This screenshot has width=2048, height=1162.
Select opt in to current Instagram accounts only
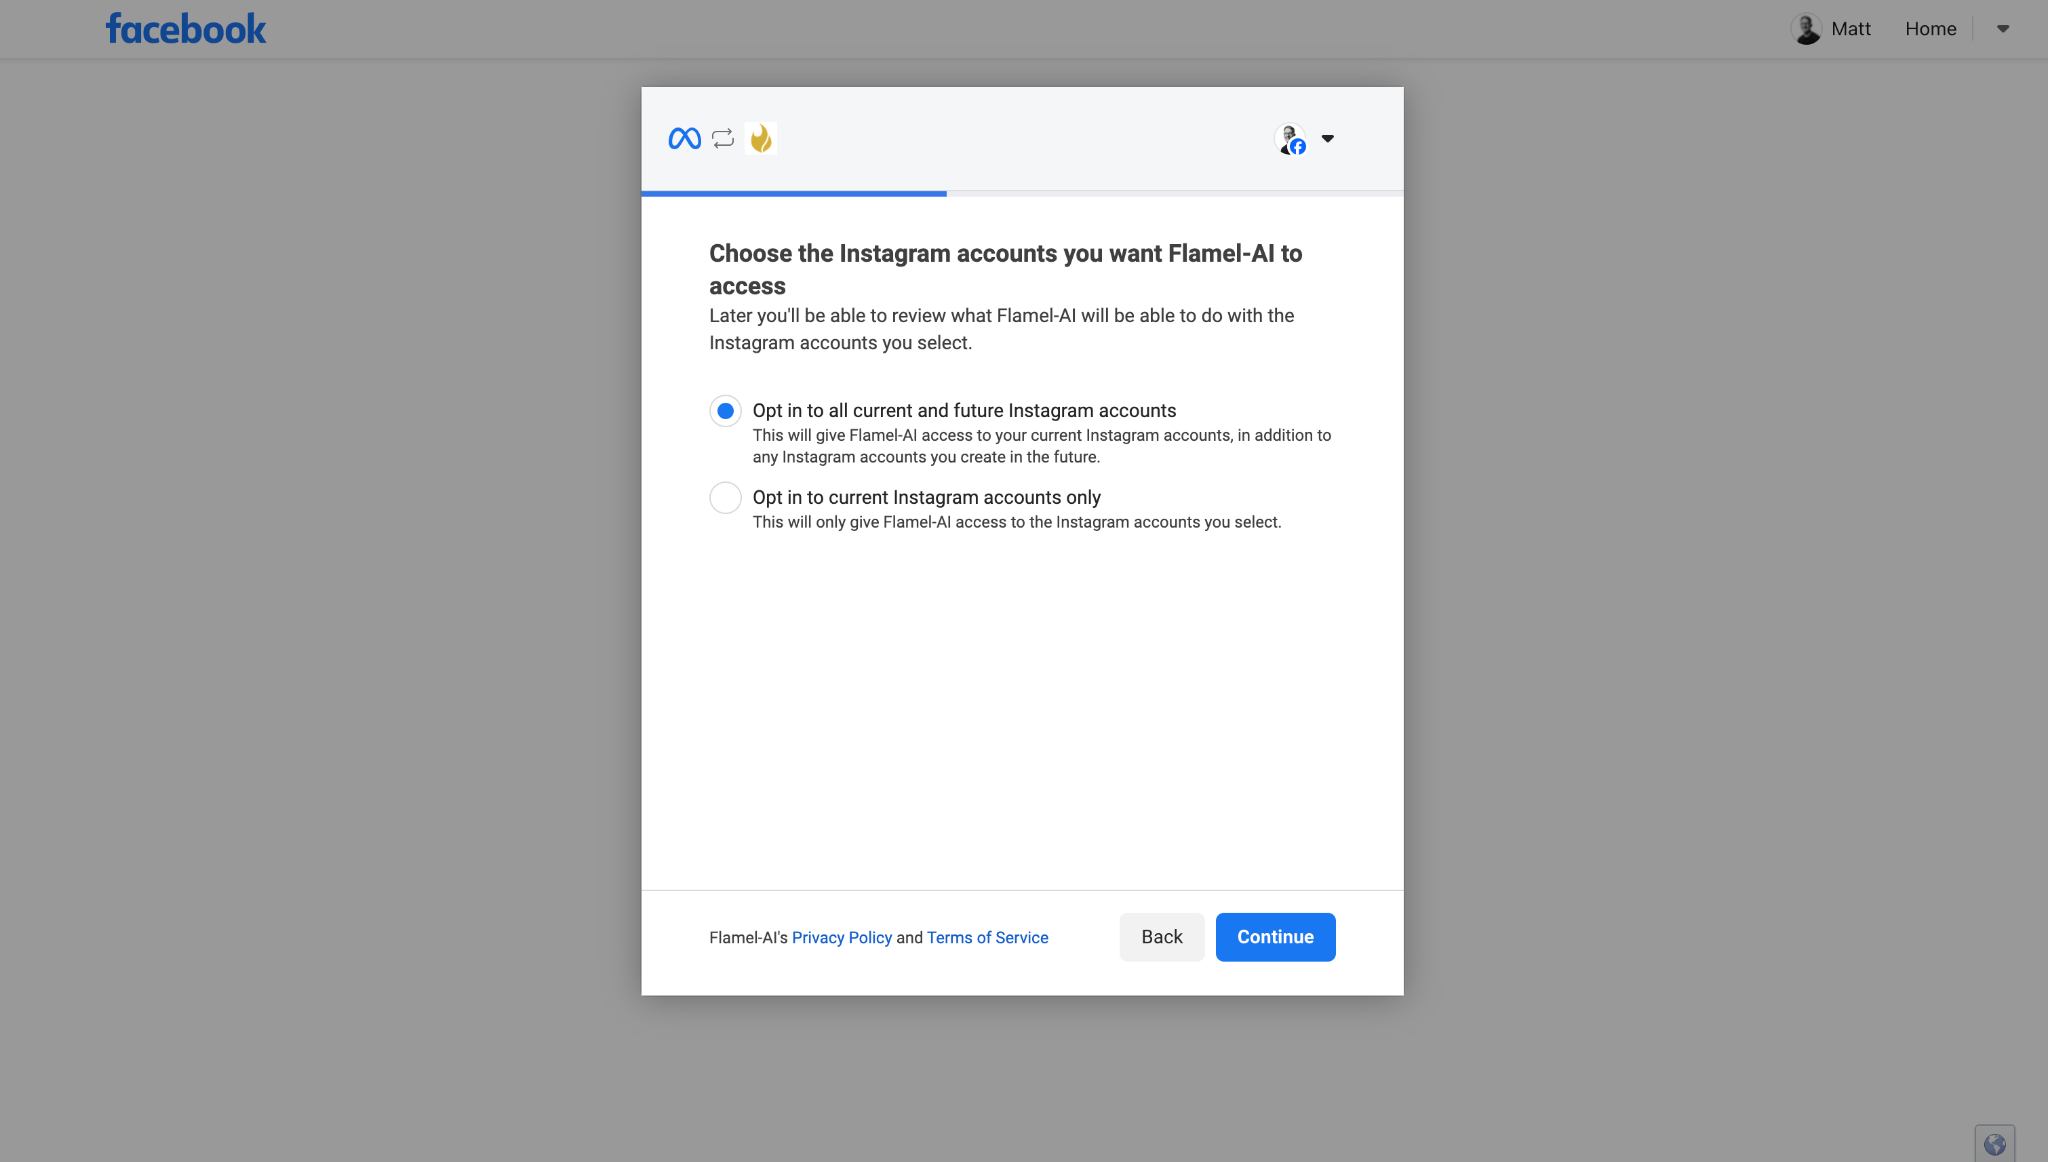(725, 497)
